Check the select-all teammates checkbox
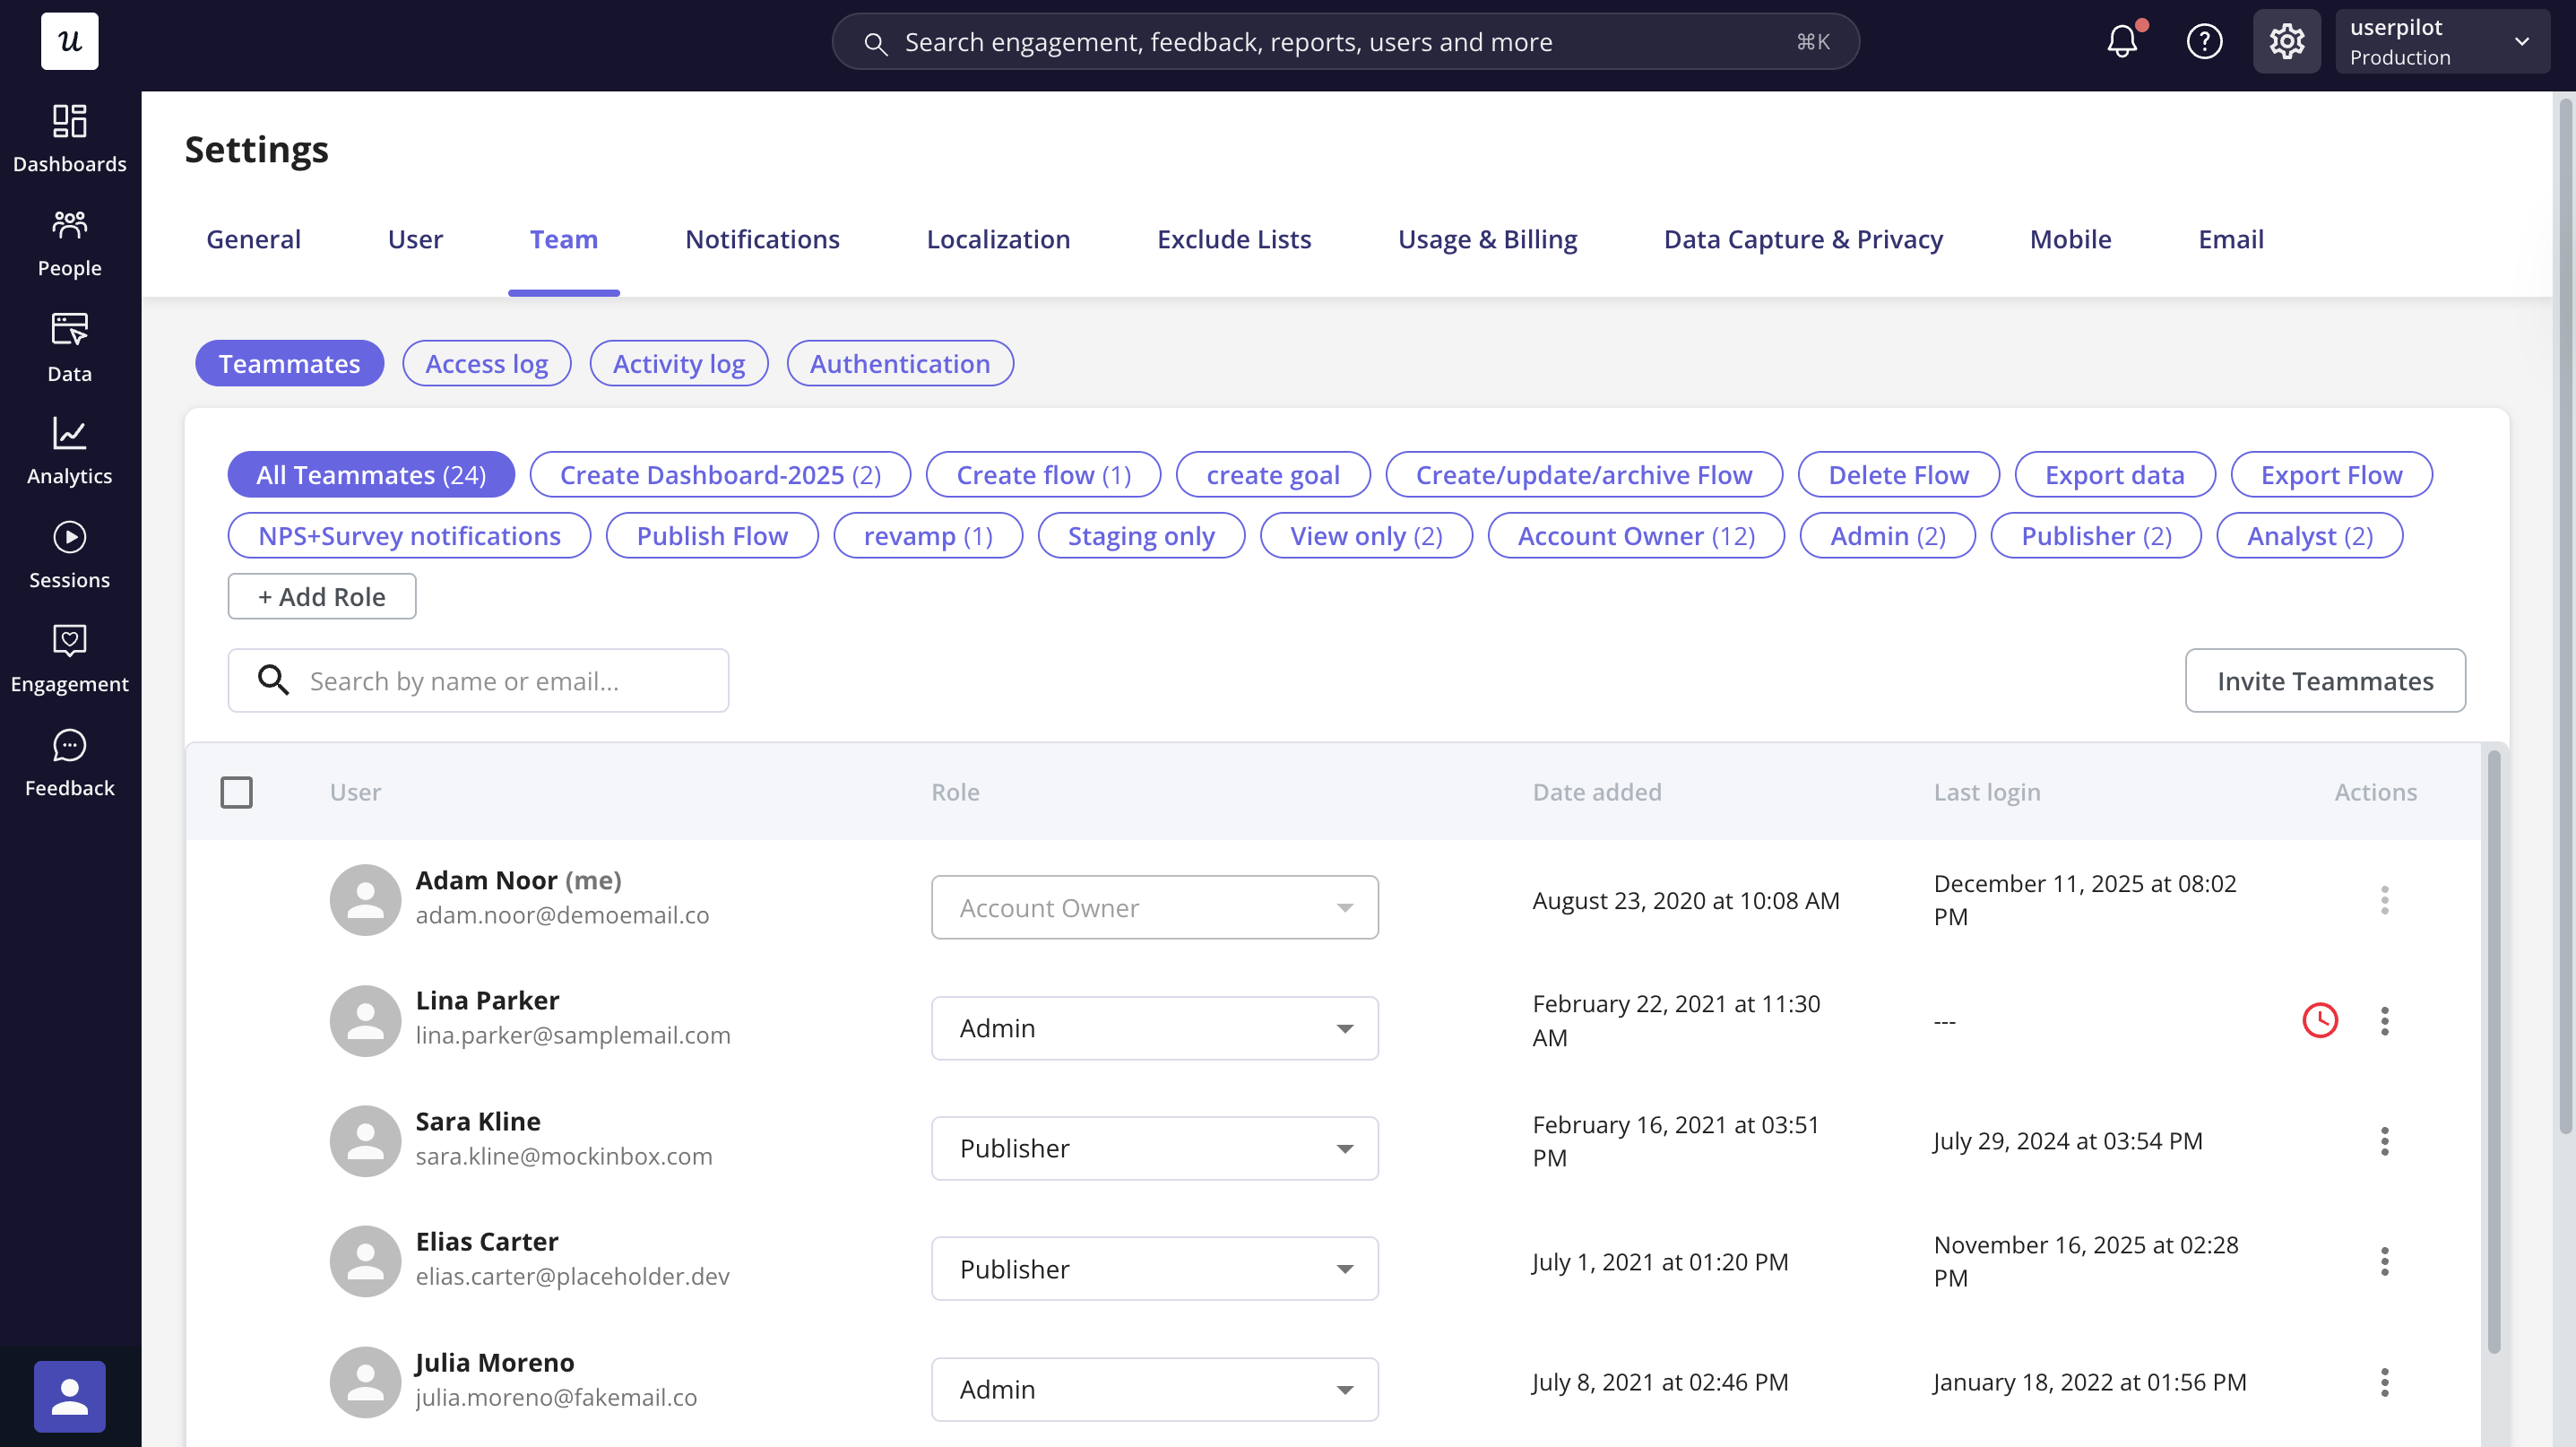The width and height of the screenshot is (2576, 1447). [236, 792]
